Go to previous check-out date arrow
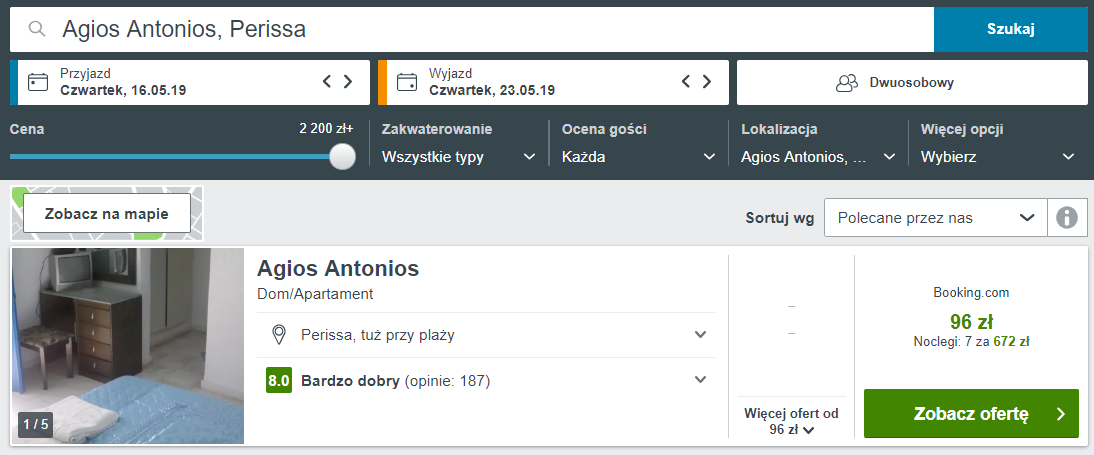Screen dimensions: 1094x455 [x=686, y=82]
